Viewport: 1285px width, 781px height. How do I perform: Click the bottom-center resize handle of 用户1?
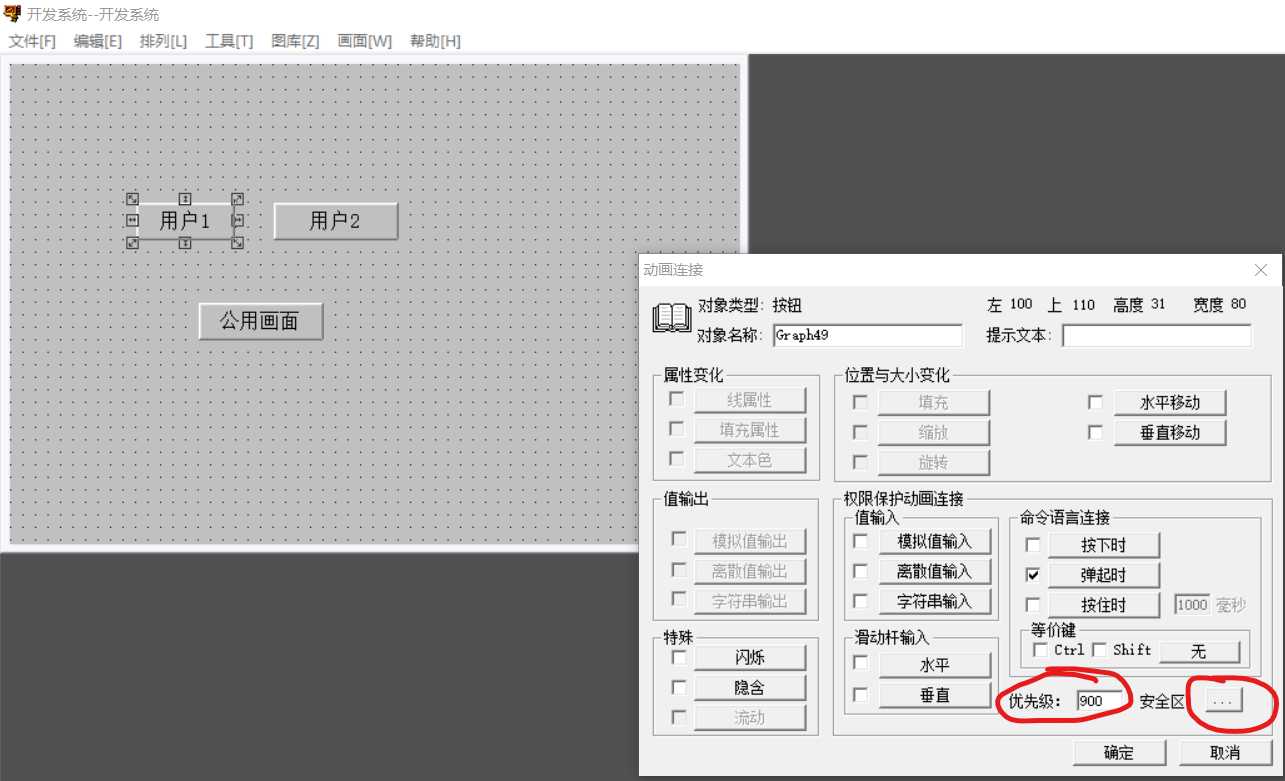185,243
